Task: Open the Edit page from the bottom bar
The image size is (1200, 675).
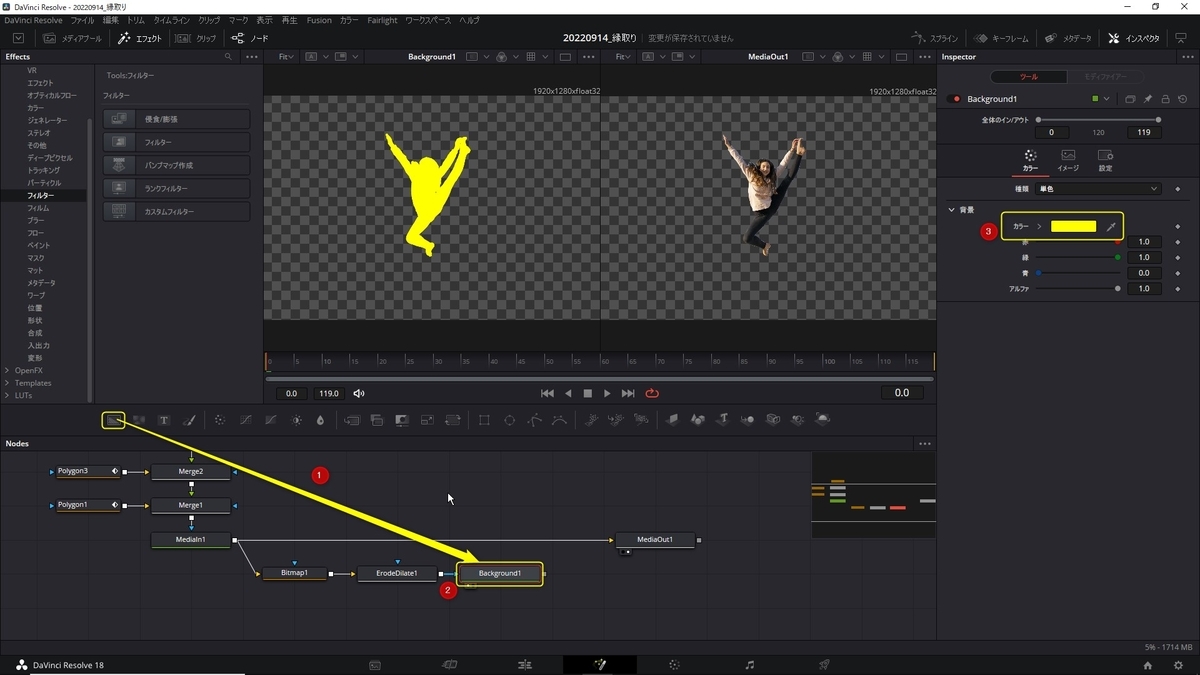Action: click(x=524, y=665)
